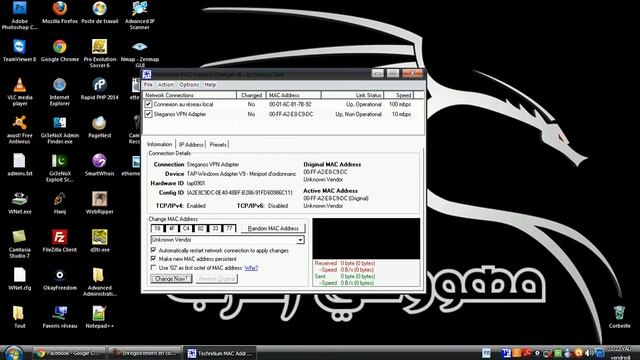
Task: Launch TeamViewer 8 desktop icon
Action: pyautogui.click(x=19, y=51)
